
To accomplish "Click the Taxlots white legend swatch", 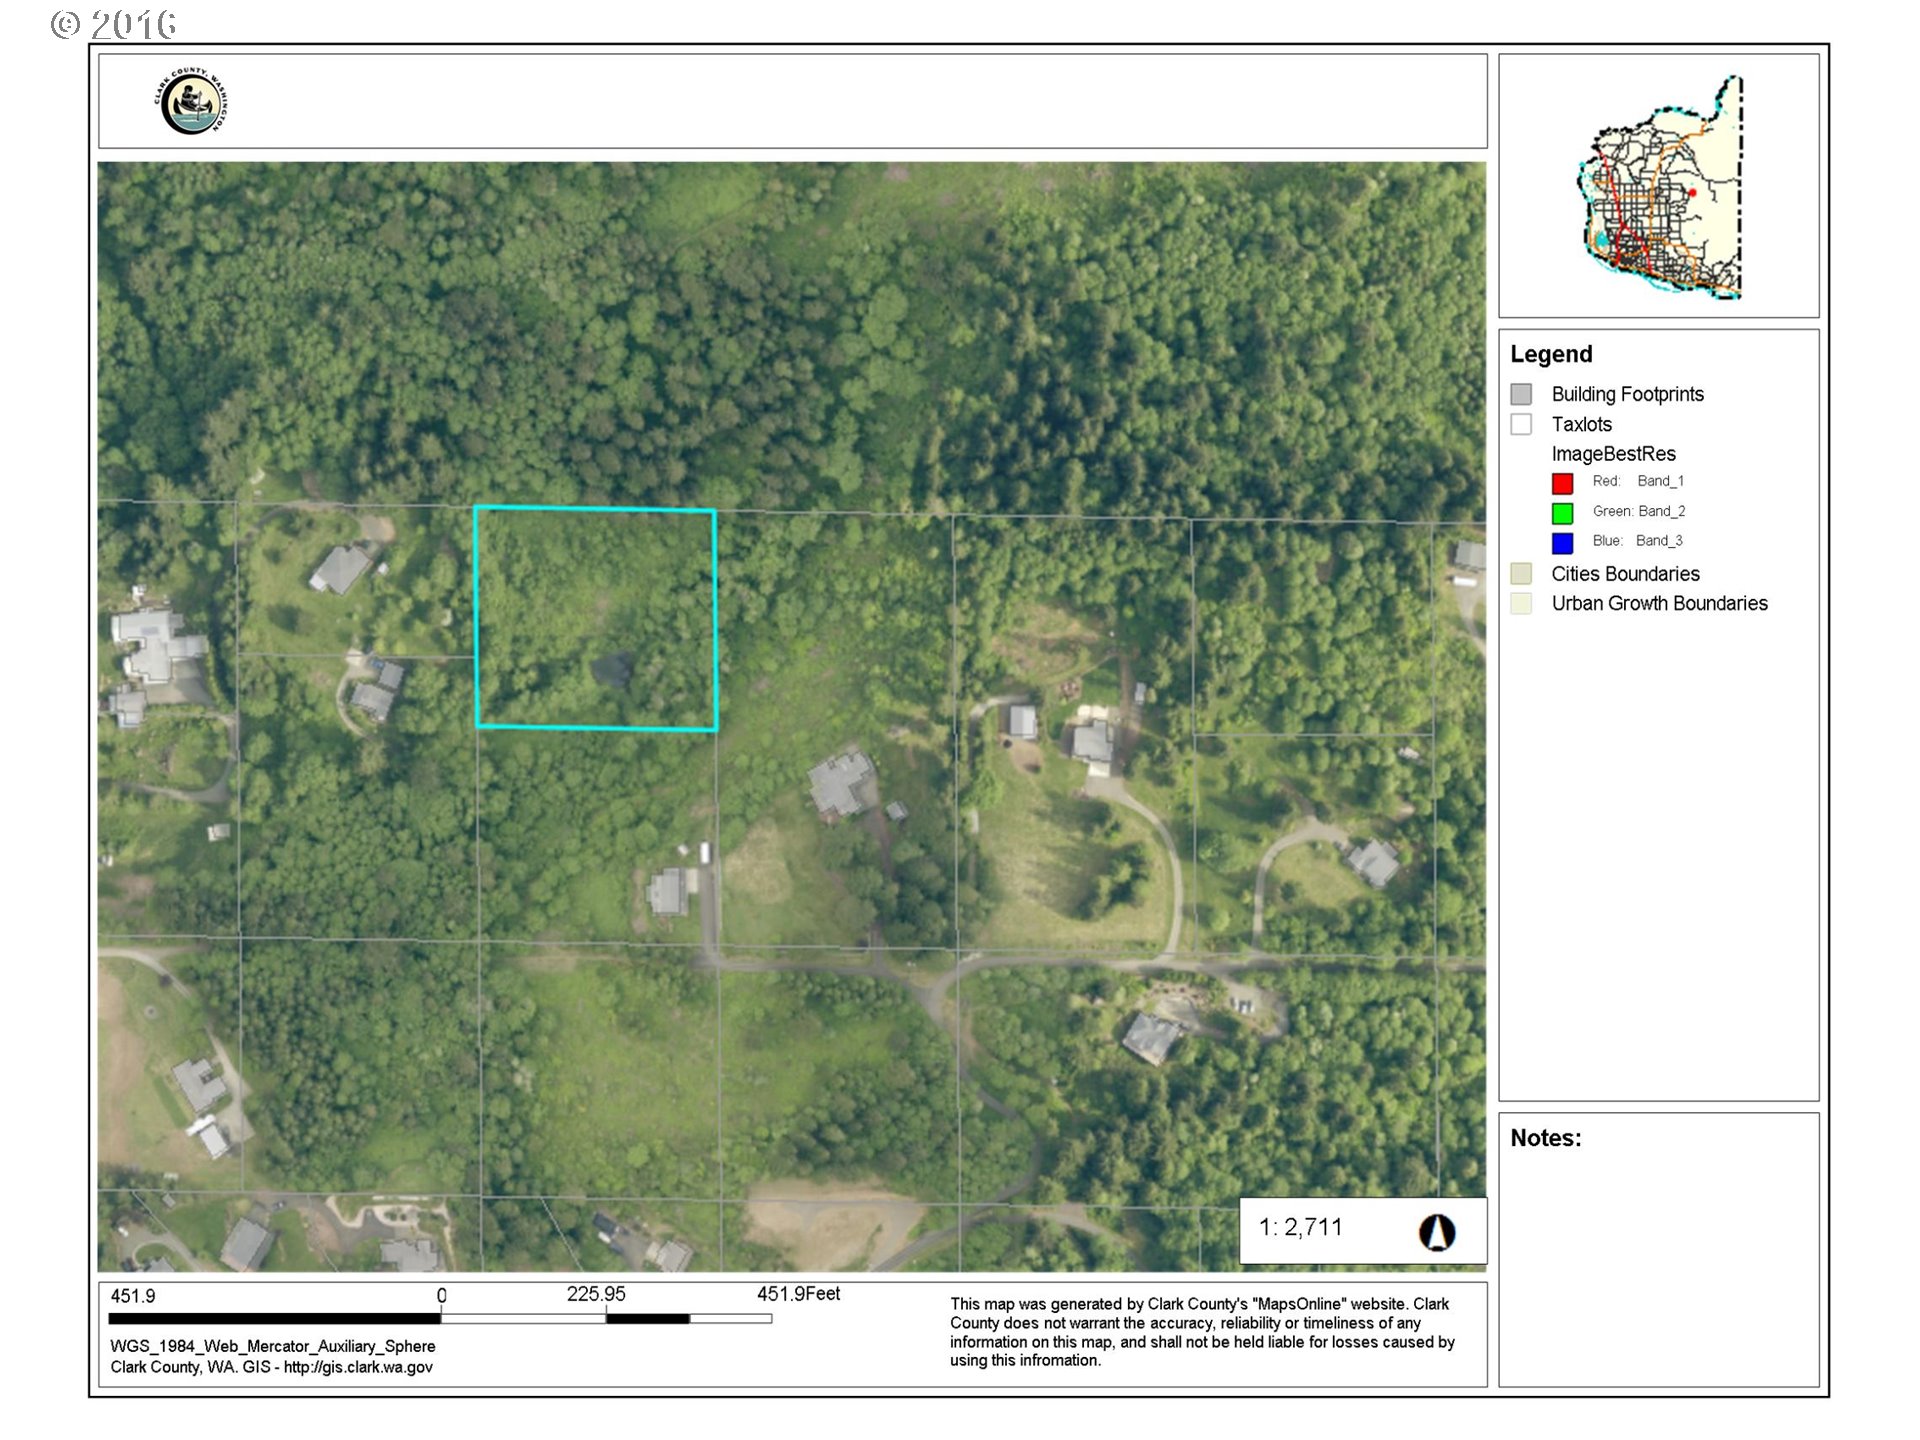I will point(1521,424).
